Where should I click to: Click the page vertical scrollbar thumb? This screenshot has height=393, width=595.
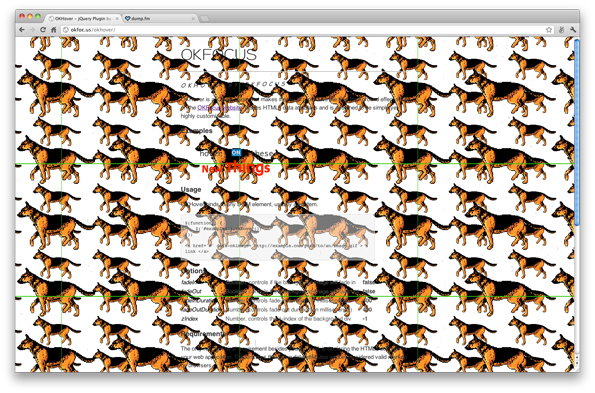click(x=577, y=132)
